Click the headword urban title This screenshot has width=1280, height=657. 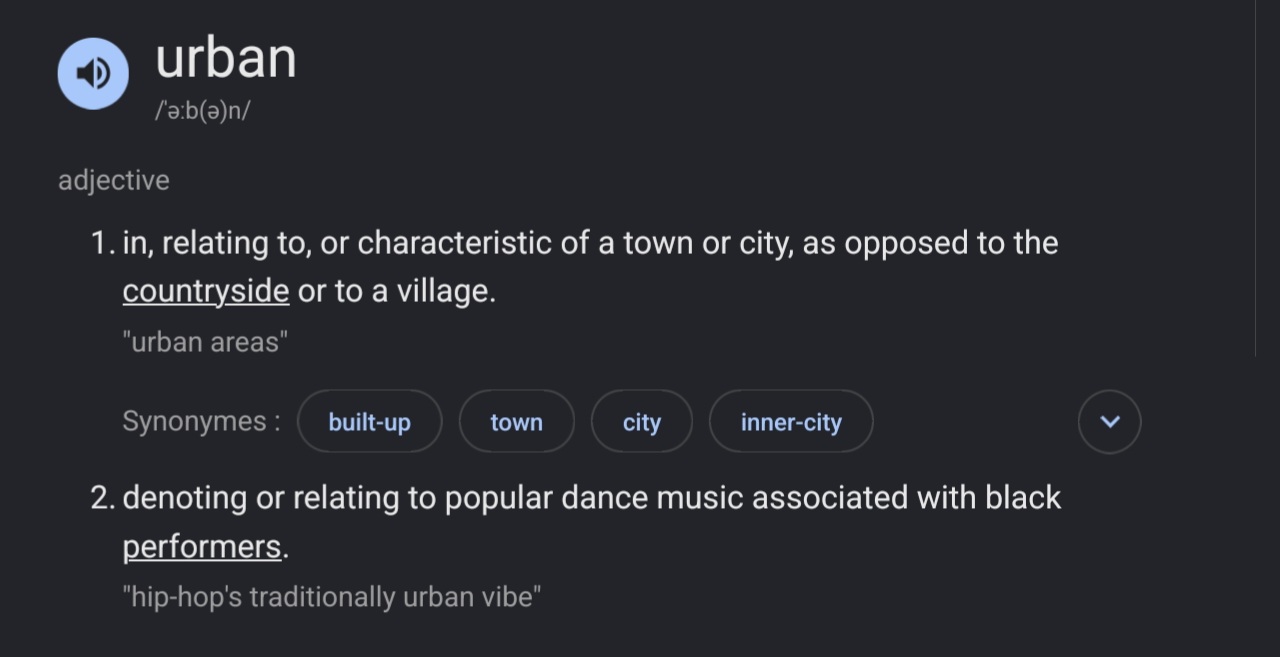pos(226,59)
